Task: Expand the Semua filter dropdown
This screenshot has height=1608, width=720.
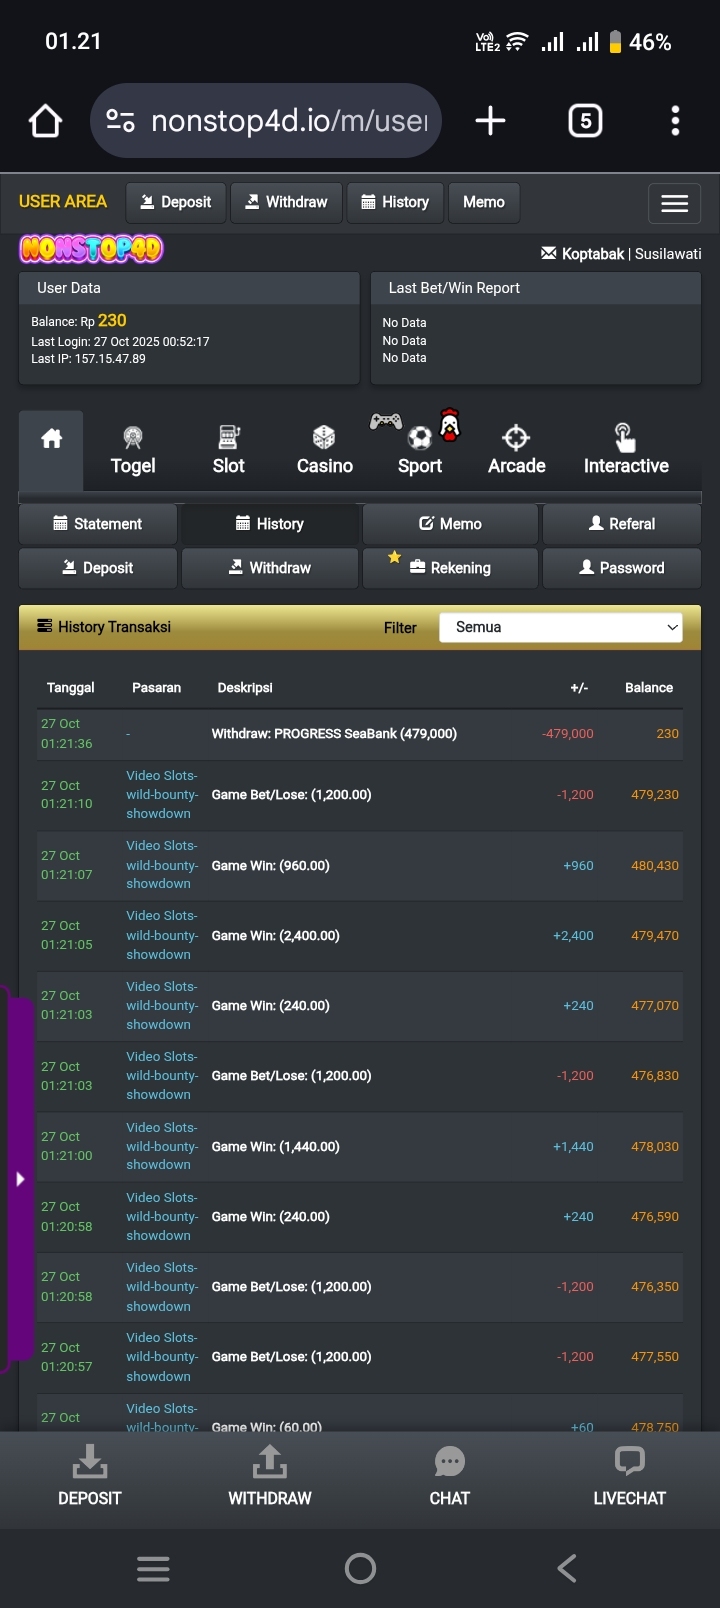Action: (x=560, y=627)
